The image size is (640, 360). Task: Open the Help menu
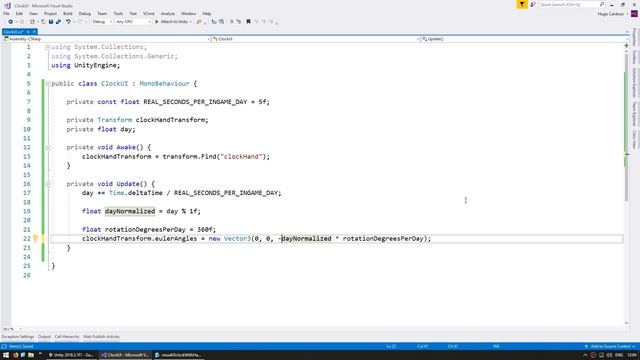click(x=207, y=14)
